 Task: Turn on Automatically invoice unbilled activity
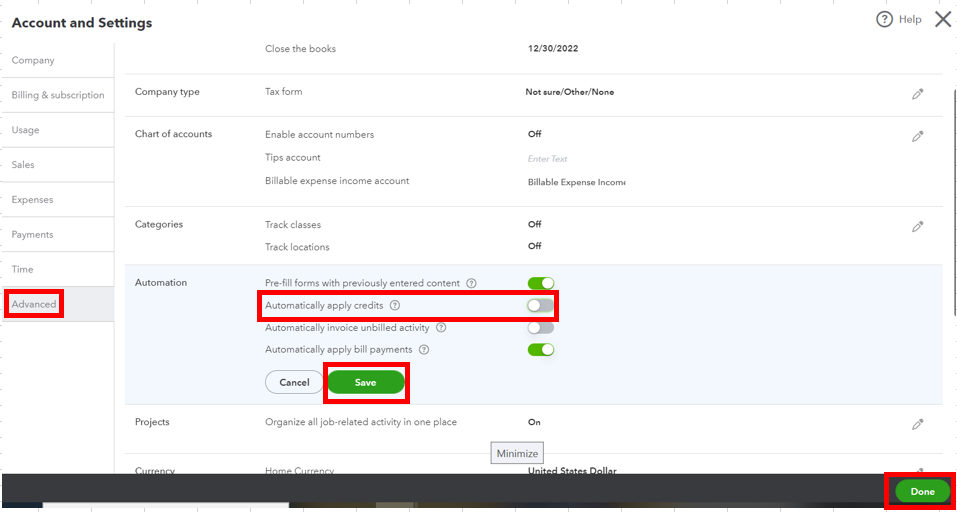click(x=540, y=327)
